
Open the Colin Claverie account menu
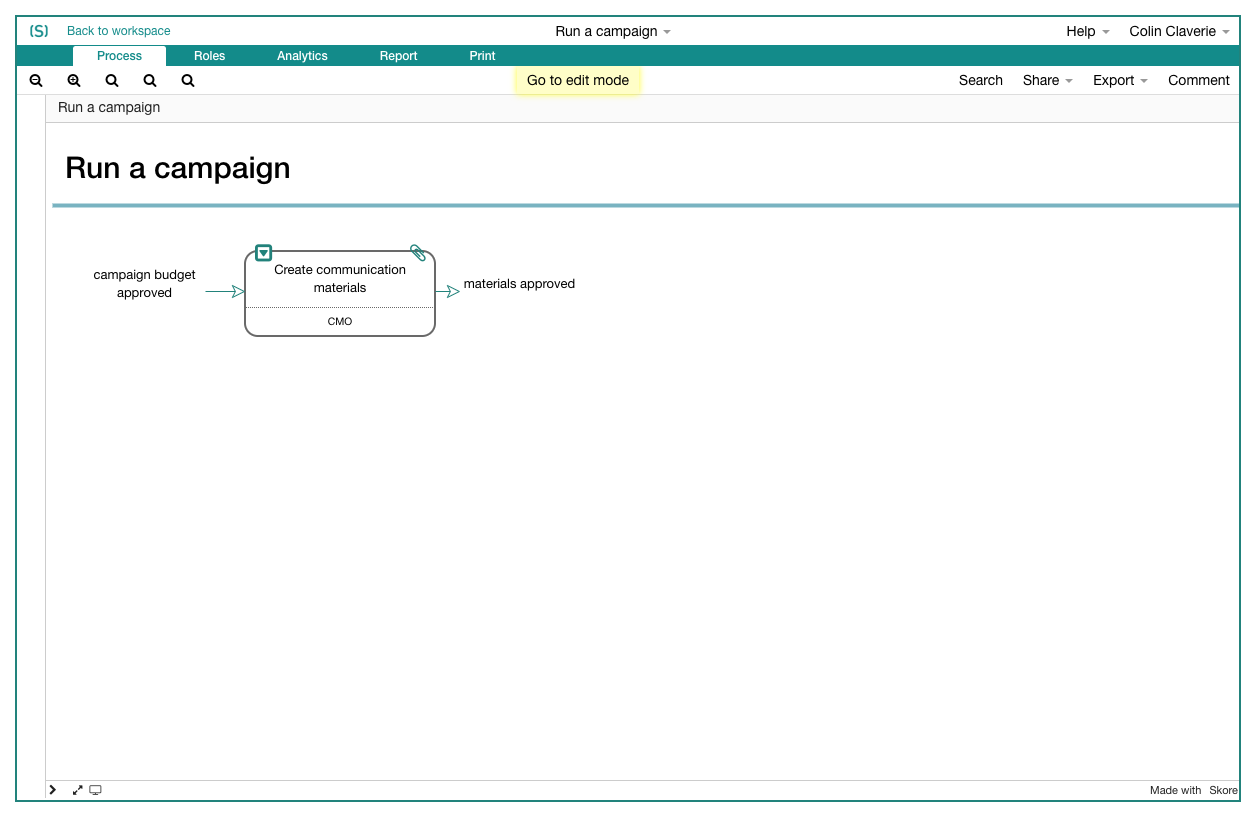[x=1179, y=31]
